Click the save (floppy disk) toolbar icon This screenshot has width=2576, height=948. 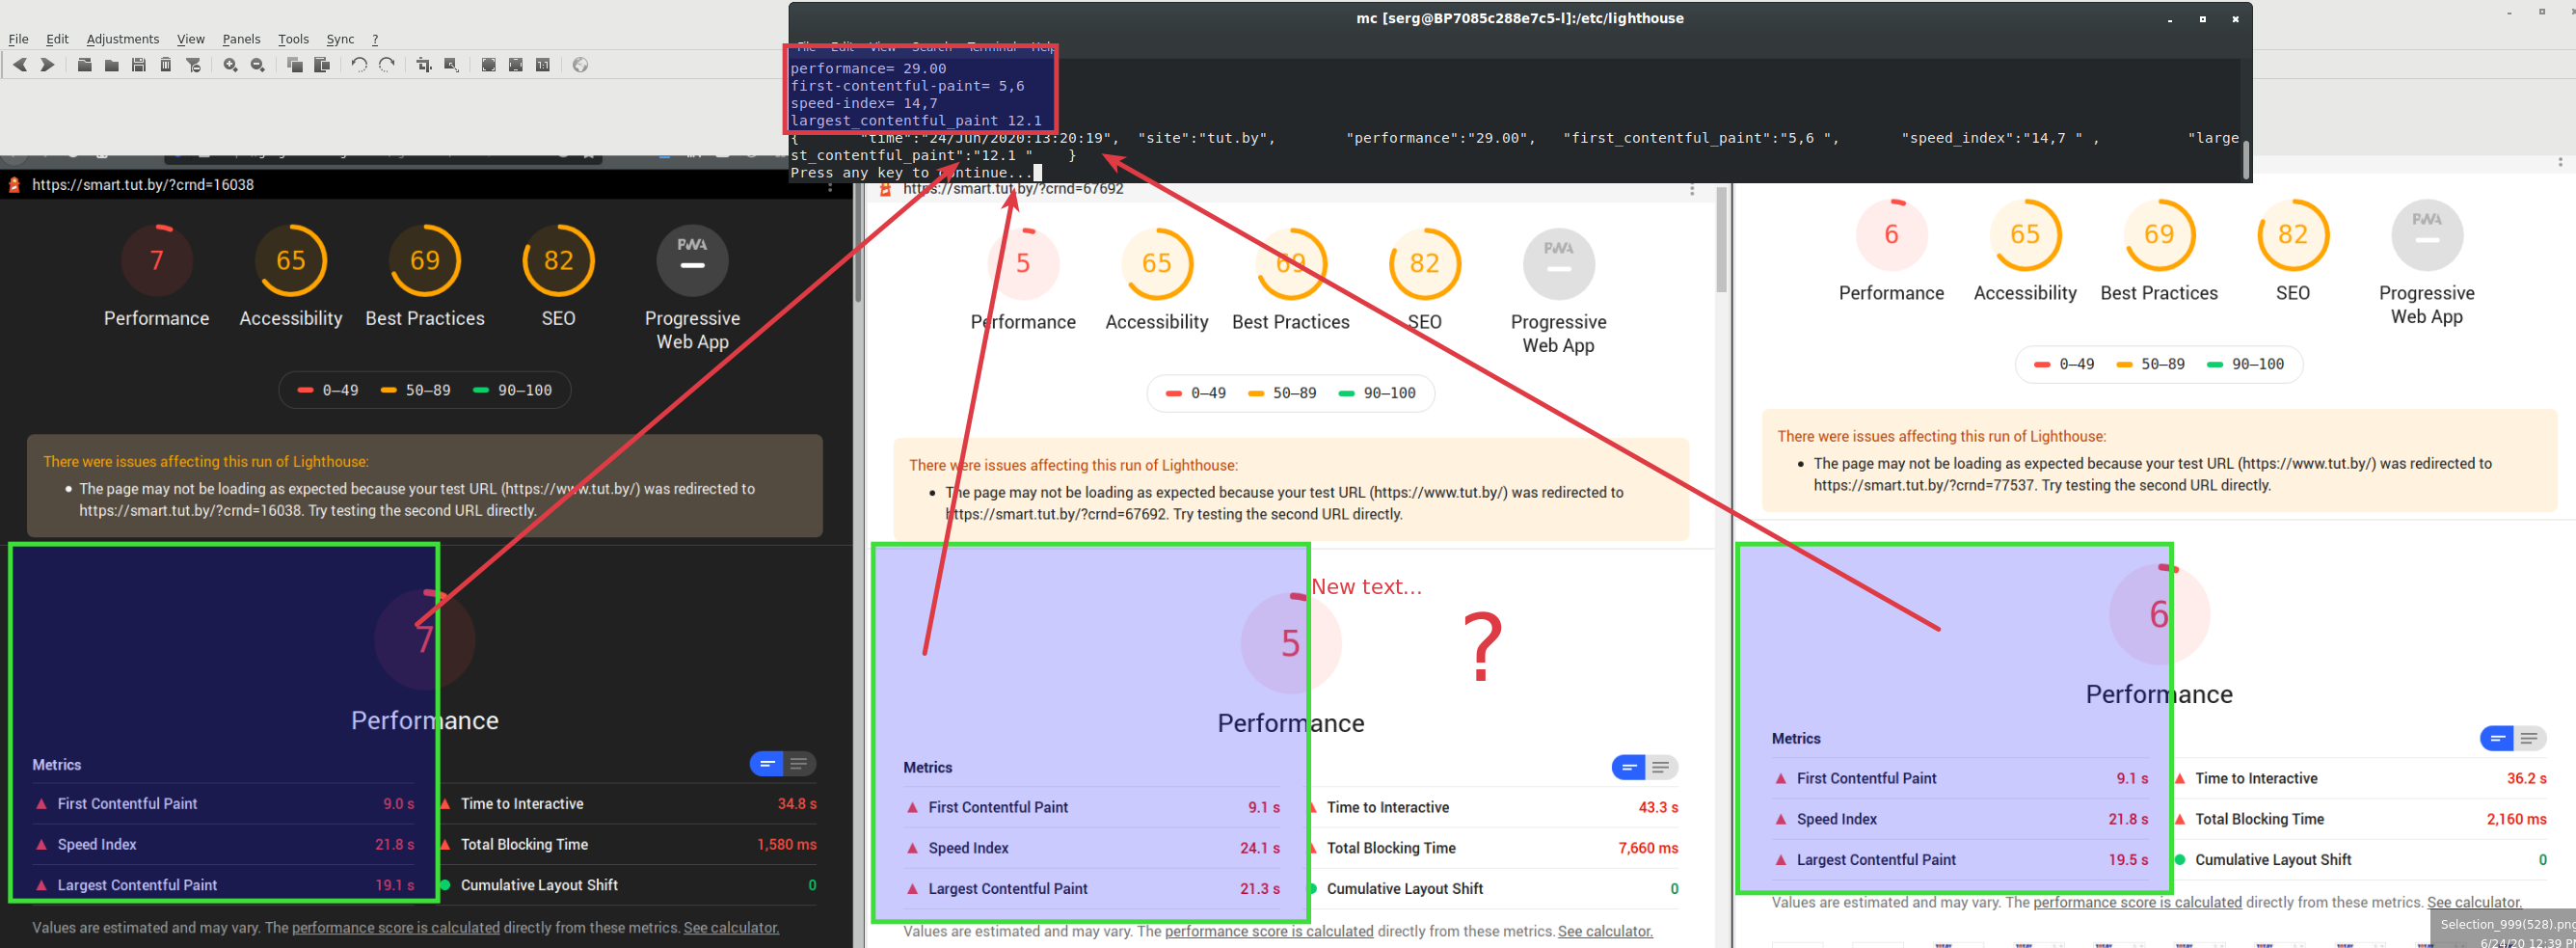[x=139, y=65]
